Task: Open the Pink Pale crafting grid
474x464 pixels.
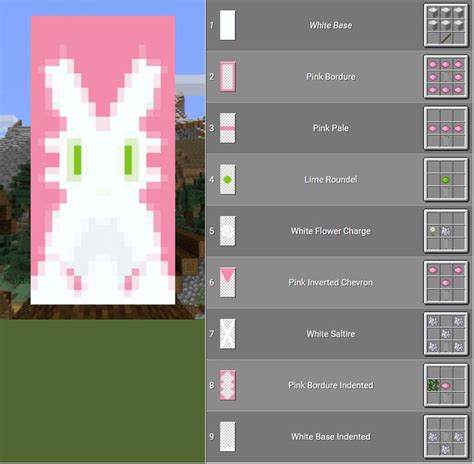Action: (446, 128)
